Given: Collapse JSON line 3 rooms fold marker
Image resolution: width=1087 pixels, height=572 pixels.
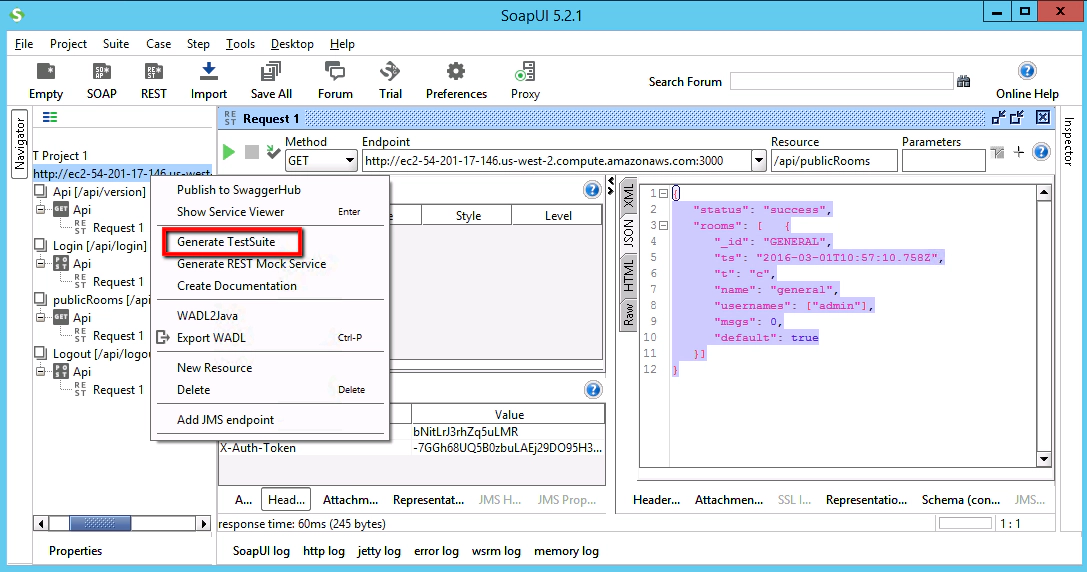Looking at the screenshot, I should 663,225.
